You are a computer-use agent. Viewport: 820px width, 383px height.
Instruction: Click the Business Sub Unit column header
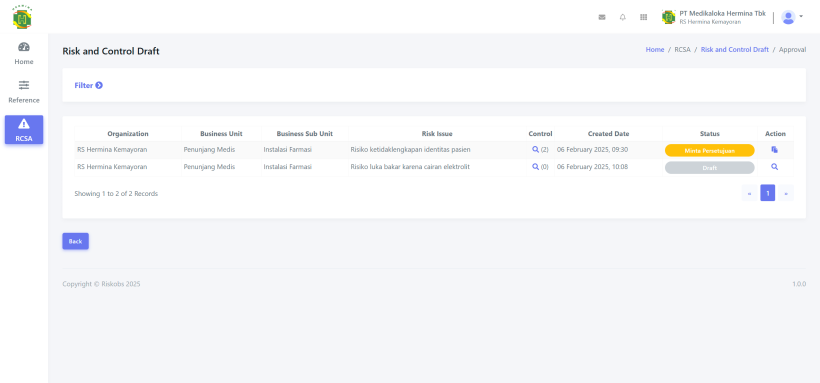coord(305,133)
